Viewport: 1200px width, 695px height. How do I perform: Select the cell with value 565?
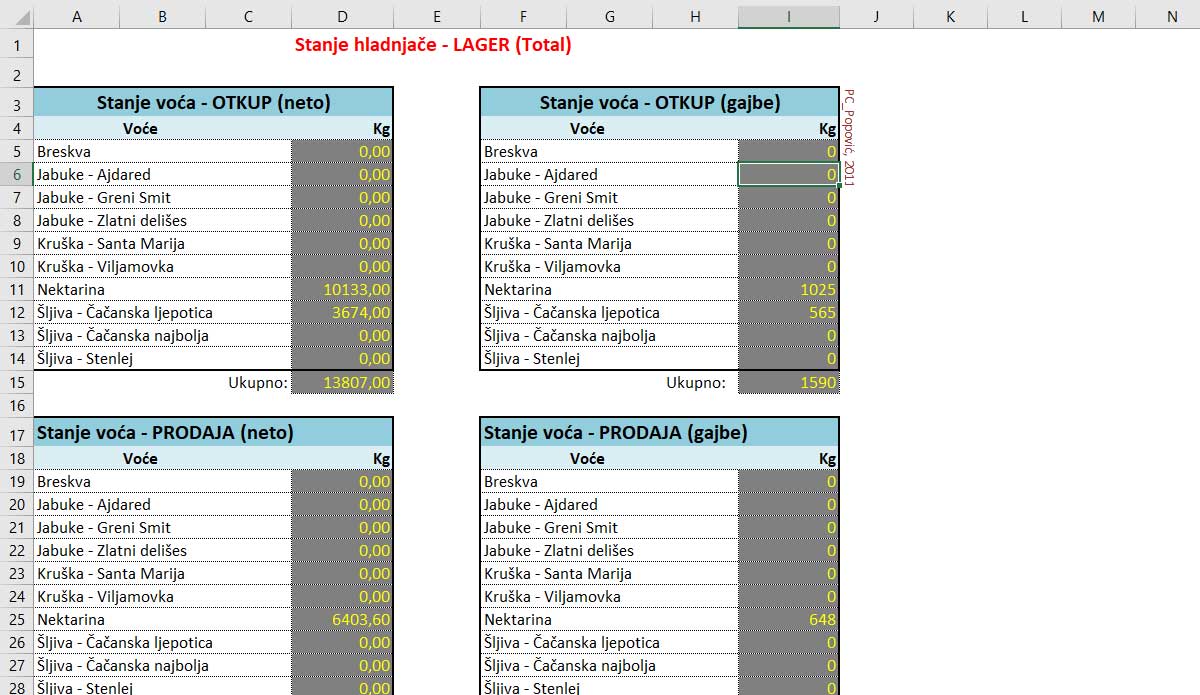pos(789,313)
